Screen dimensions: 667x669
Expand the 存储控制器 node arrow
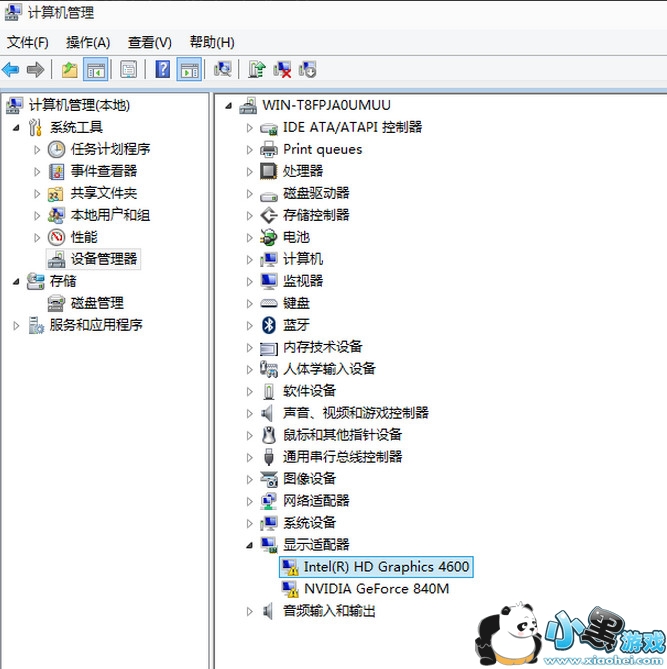tap(250, 215)
